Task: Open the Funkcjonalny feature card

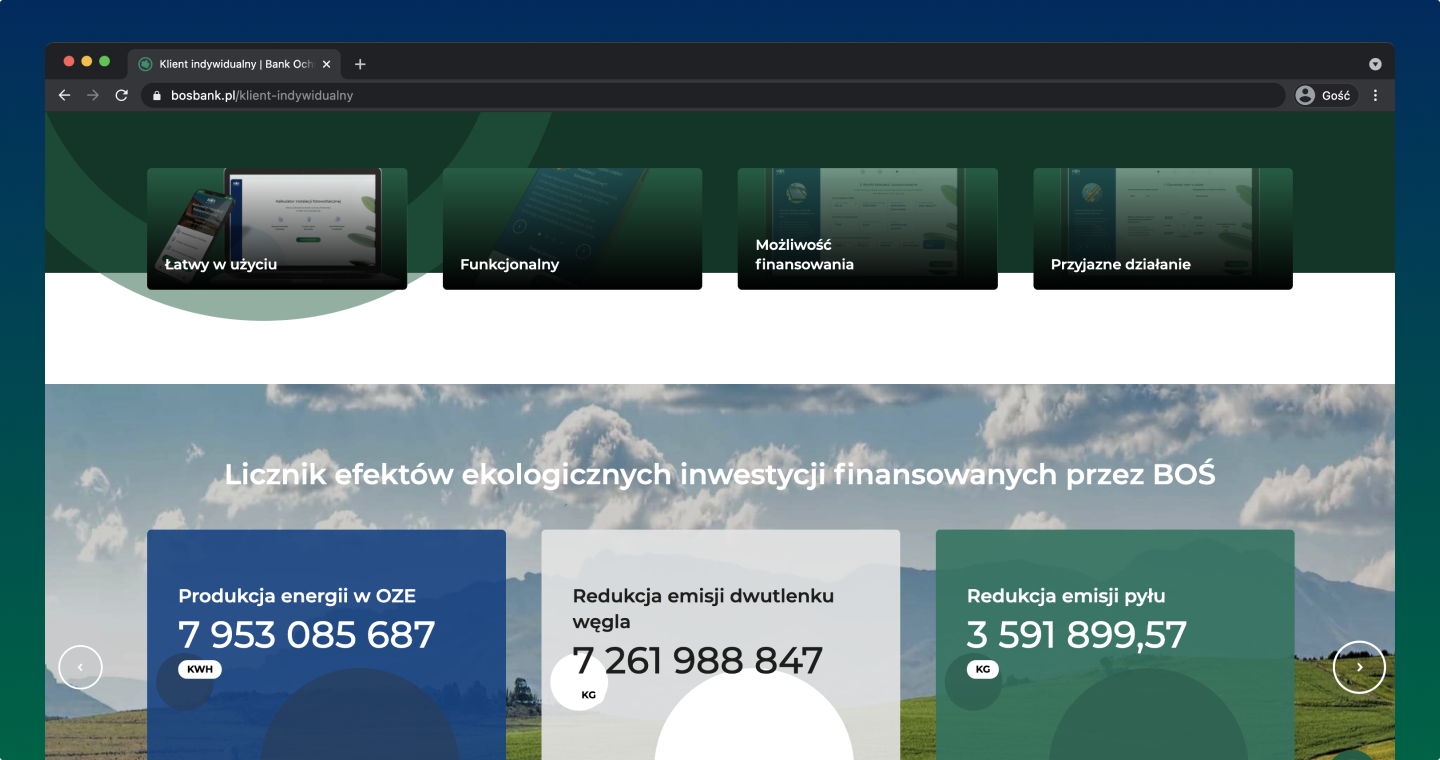Action: (x=572, y=229)
